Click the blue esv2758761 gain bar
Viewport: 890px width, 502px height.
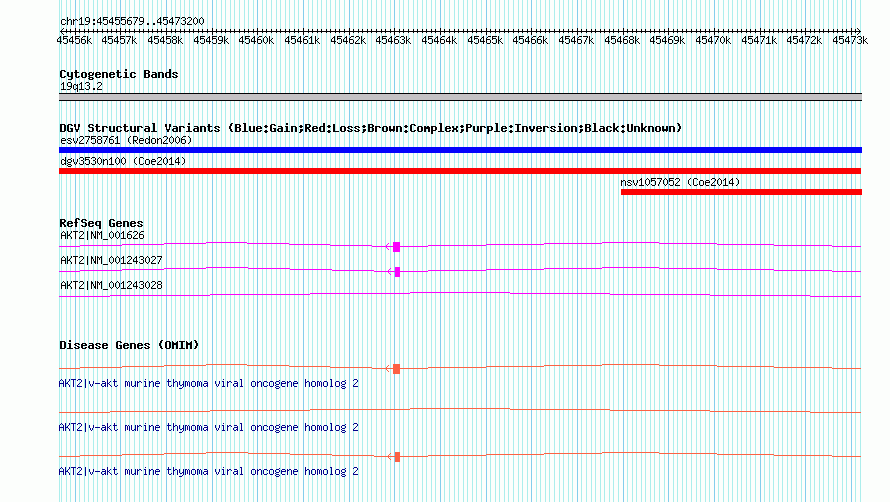pyautogui.click(x=460, y=150)
